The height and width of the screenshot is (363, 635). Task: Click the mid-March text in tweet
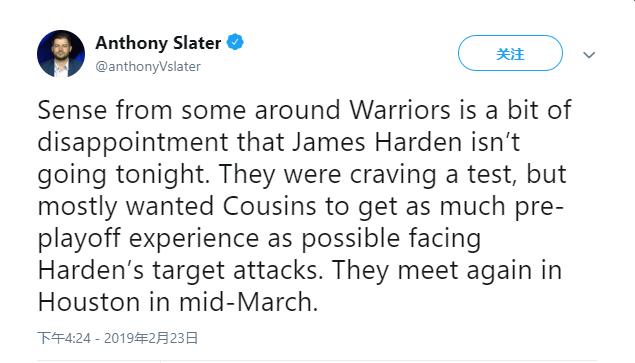click(248, 302)
